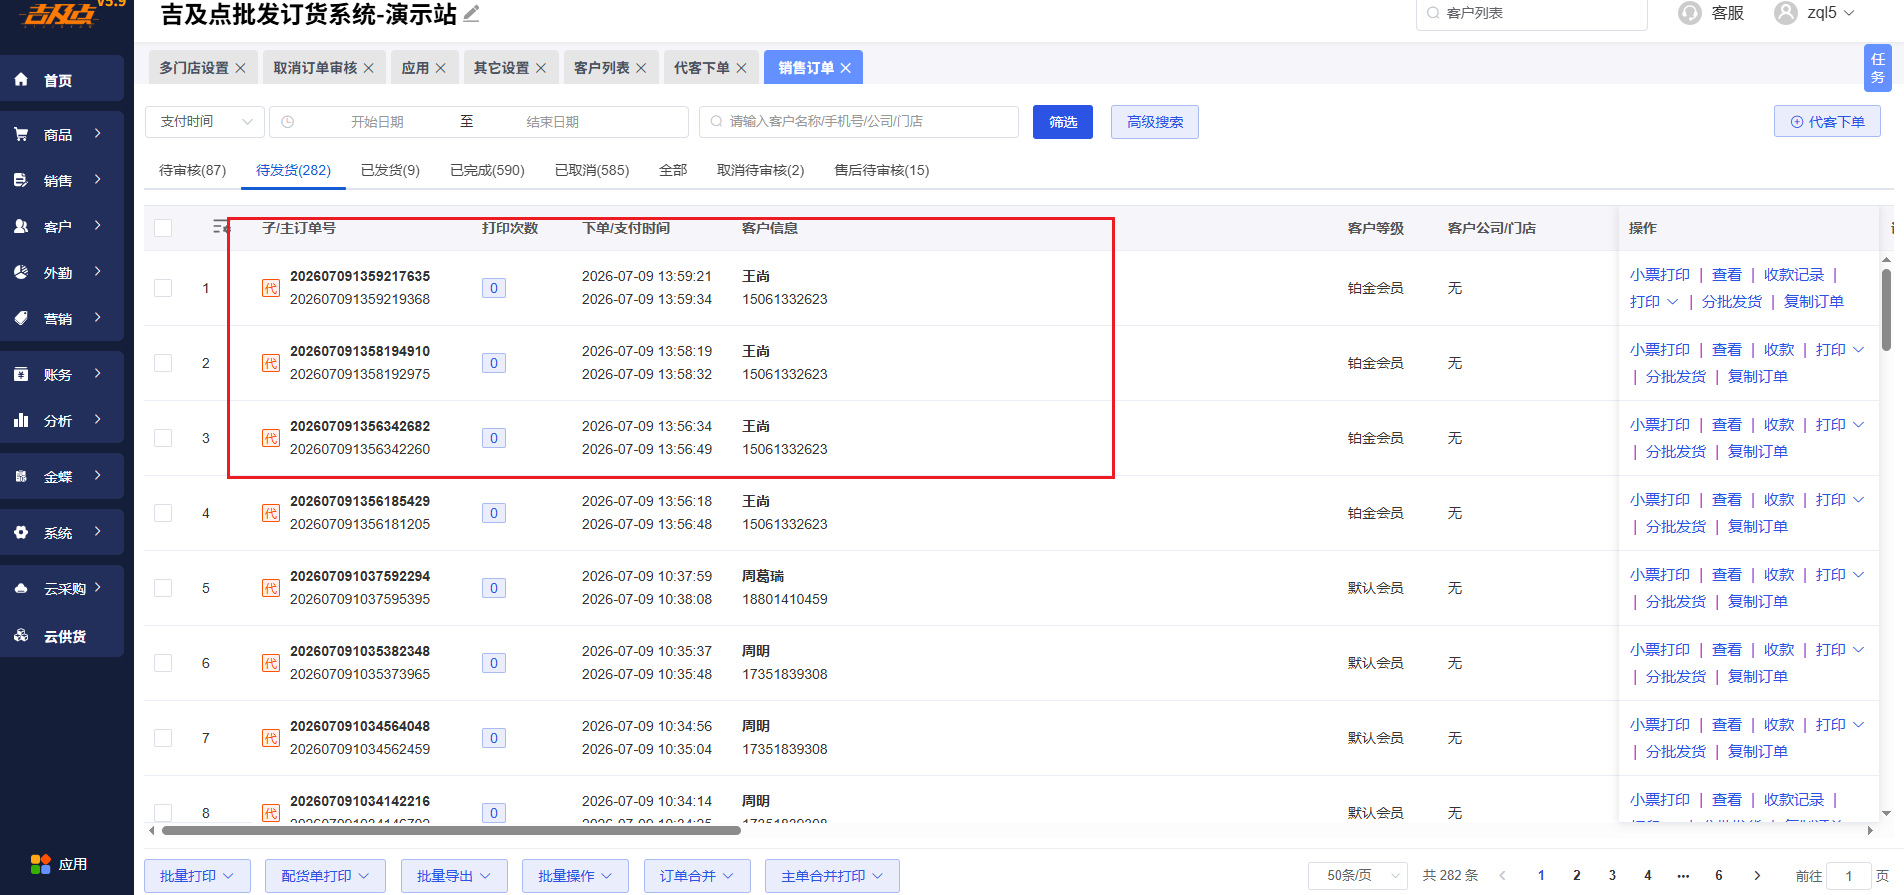Click the 账务 sidebar icon
The width and height of the screenshot is (1904, 895).
pyautogui.click(x=21, y=374)
